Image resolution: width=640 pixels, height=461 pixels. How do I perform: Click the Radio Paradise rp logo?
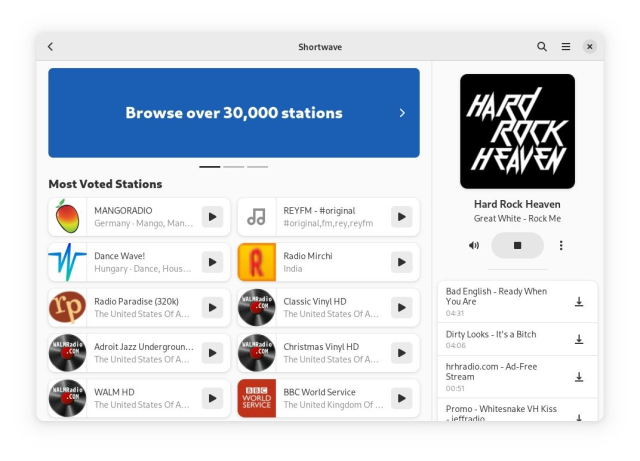click(67, 307)
